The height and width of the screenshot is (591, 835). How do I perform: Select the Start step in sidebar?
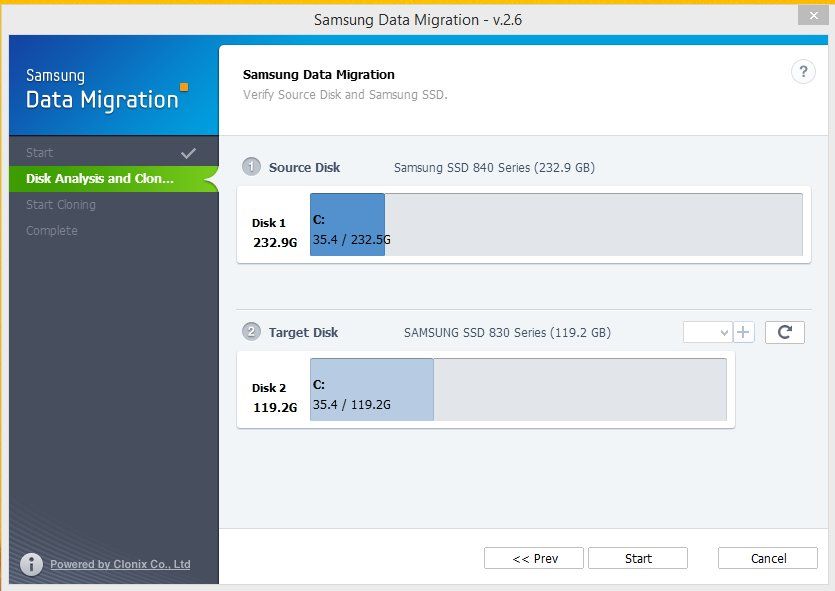pos(39,152)
